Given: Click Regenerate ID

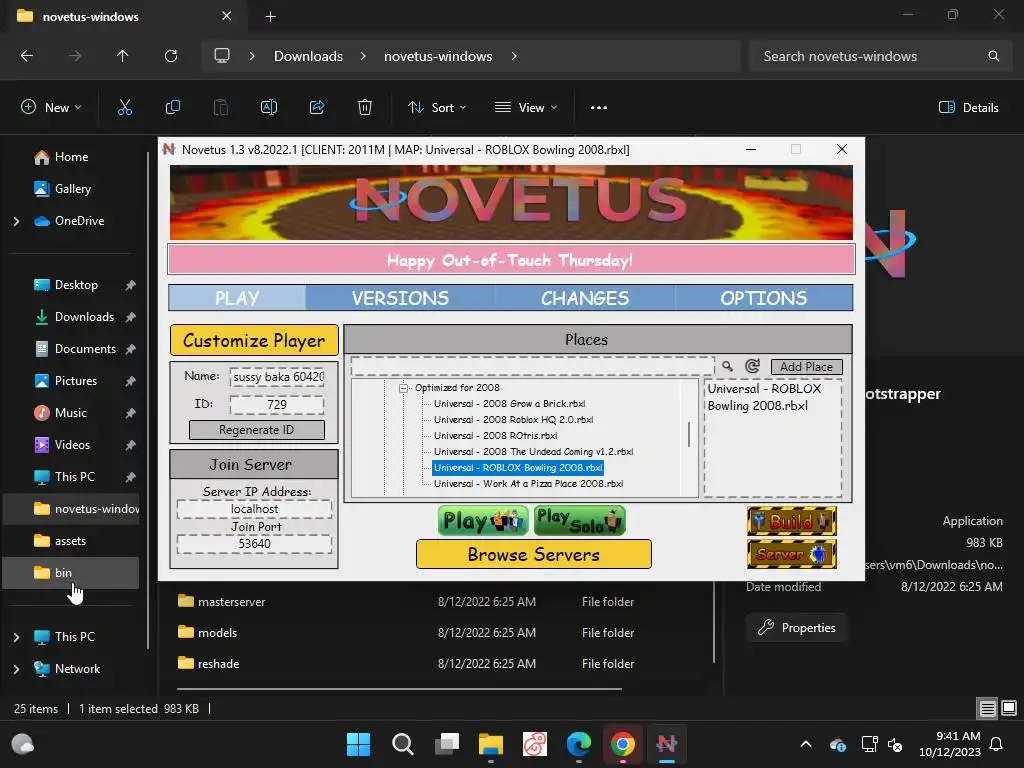Looking at the screenshot, I should (x=256, y=430).
